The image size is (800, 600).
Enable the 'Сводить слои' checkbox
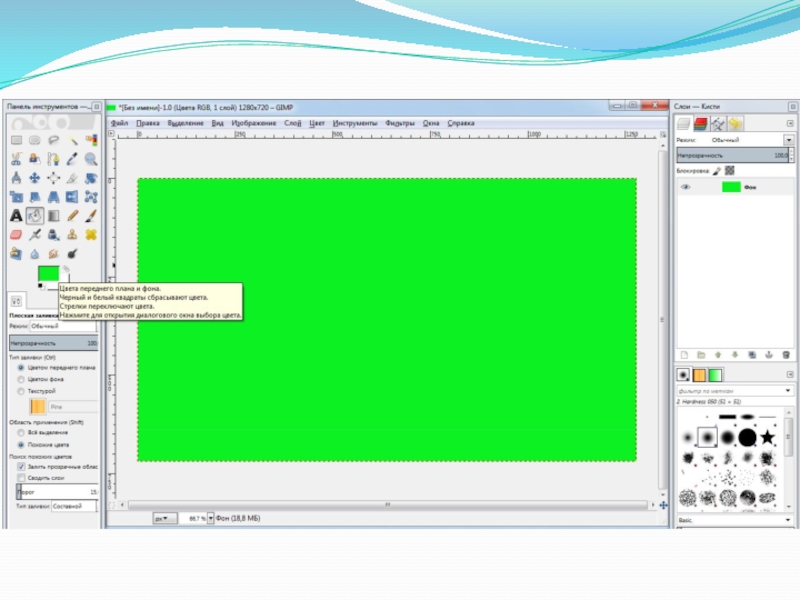tap(21, 479)
